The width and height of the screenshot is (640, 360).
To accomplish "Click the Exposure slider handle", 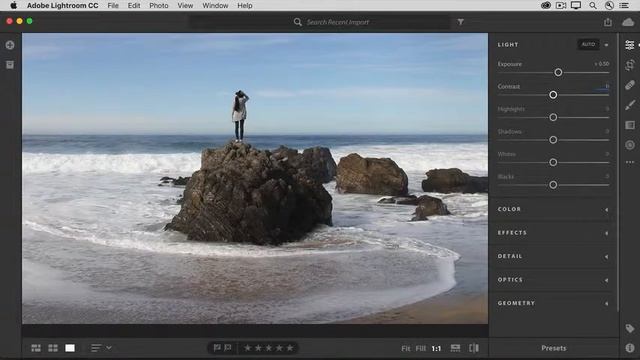I will 558,73.
